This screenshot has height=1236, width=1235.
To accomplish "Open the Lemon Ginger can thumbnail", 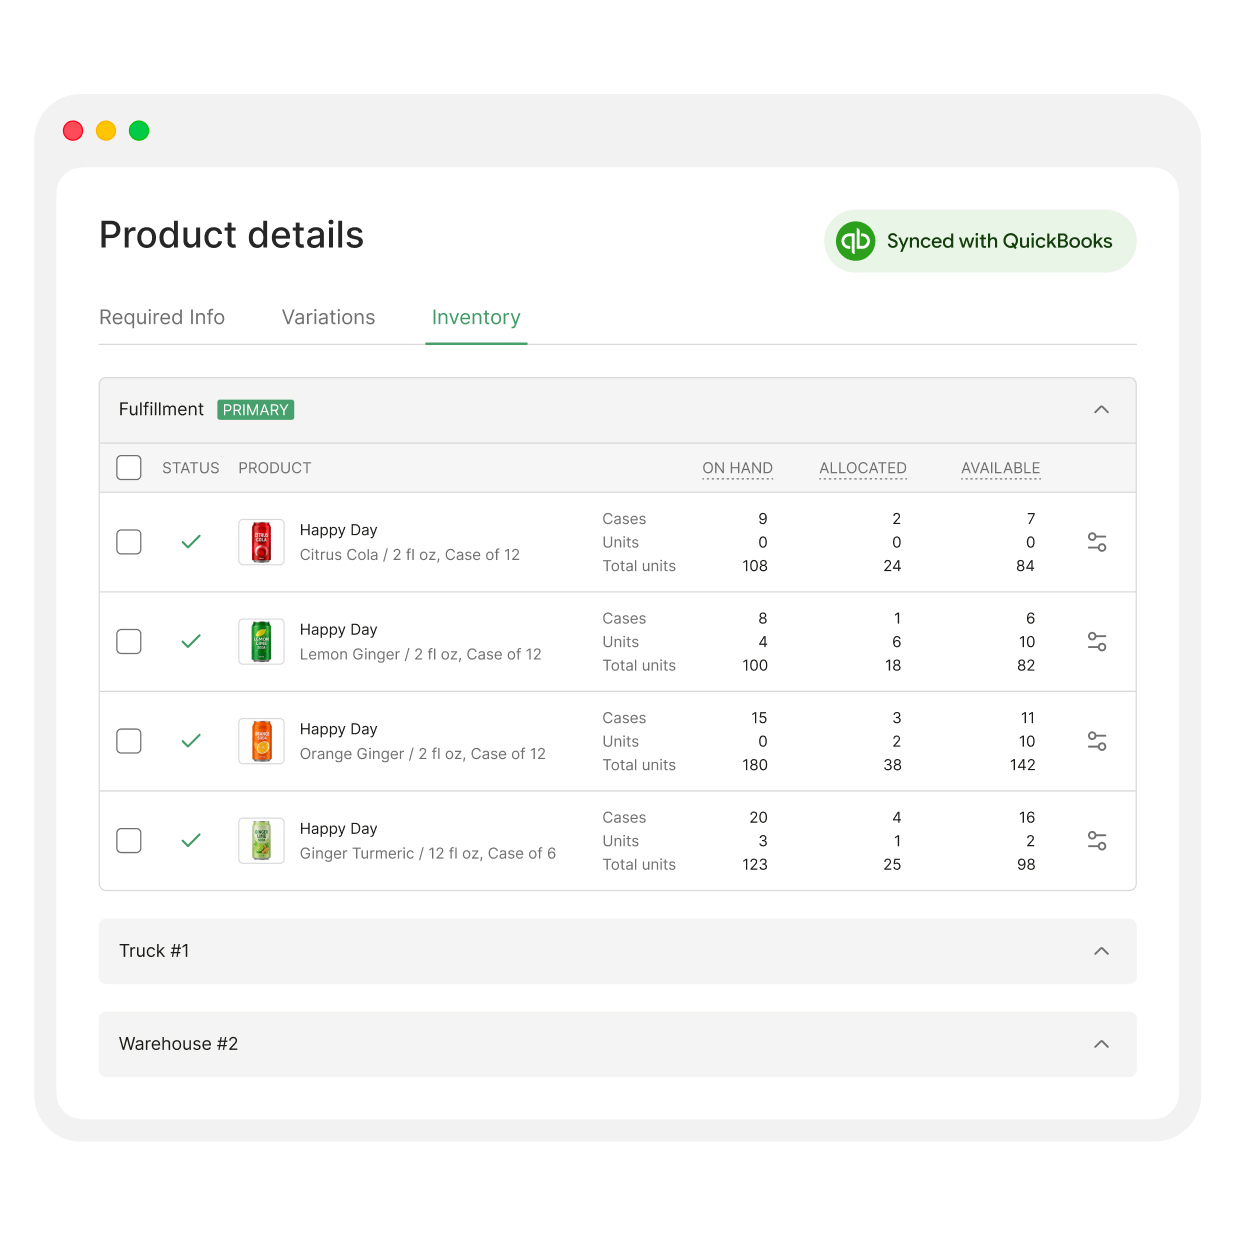I will point(261,641).
